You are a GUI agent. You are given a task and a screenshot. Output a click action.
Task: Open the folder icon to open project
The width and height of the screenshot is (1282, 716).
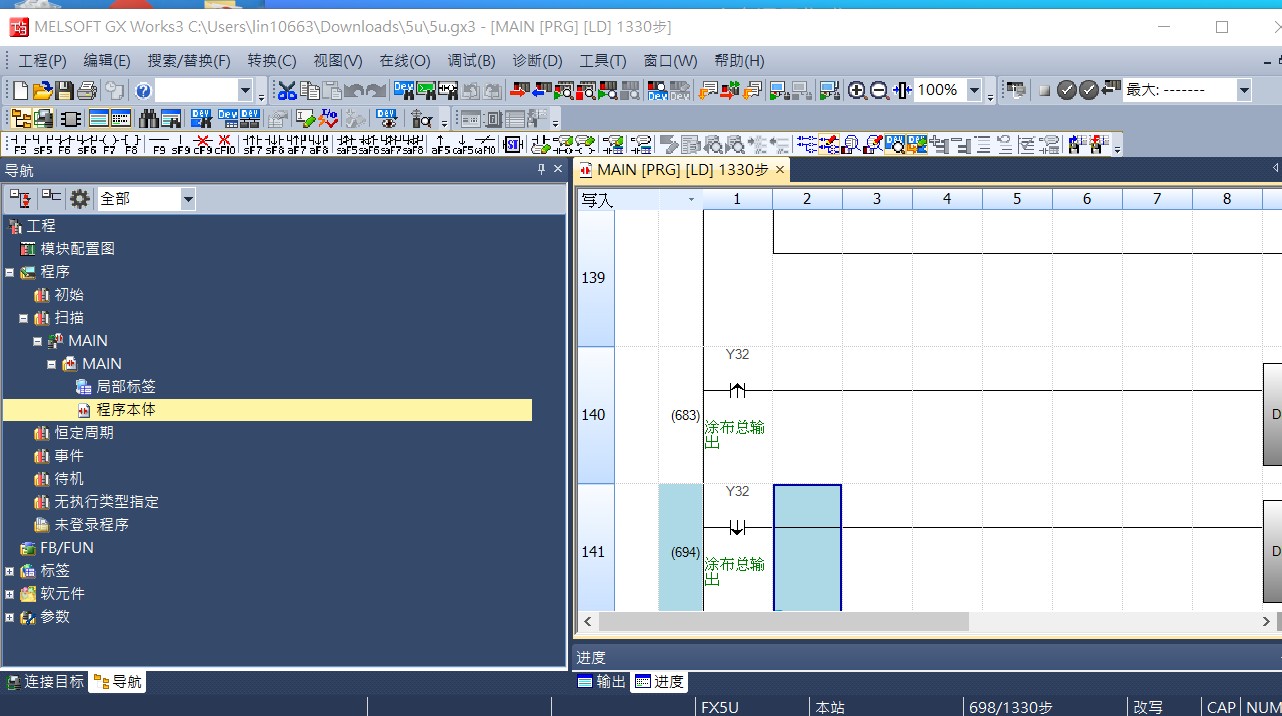[x=42, y=91]
